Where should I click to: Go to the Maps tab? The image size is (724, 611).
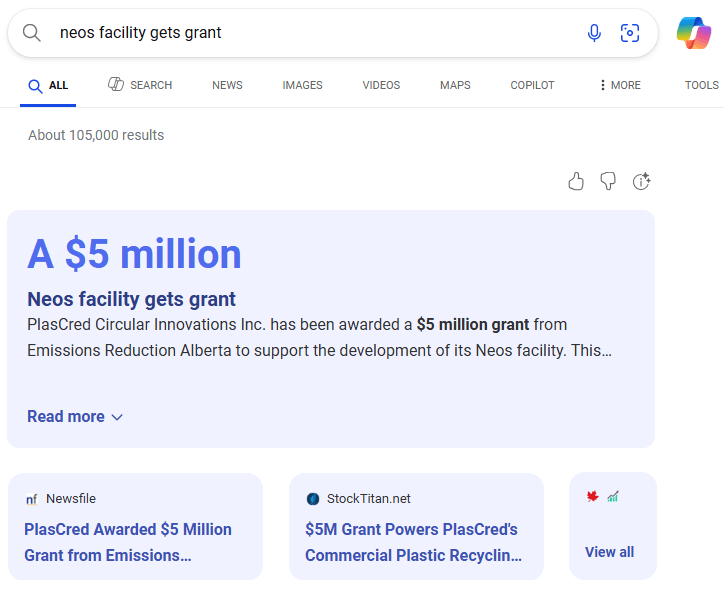[455, 85]
